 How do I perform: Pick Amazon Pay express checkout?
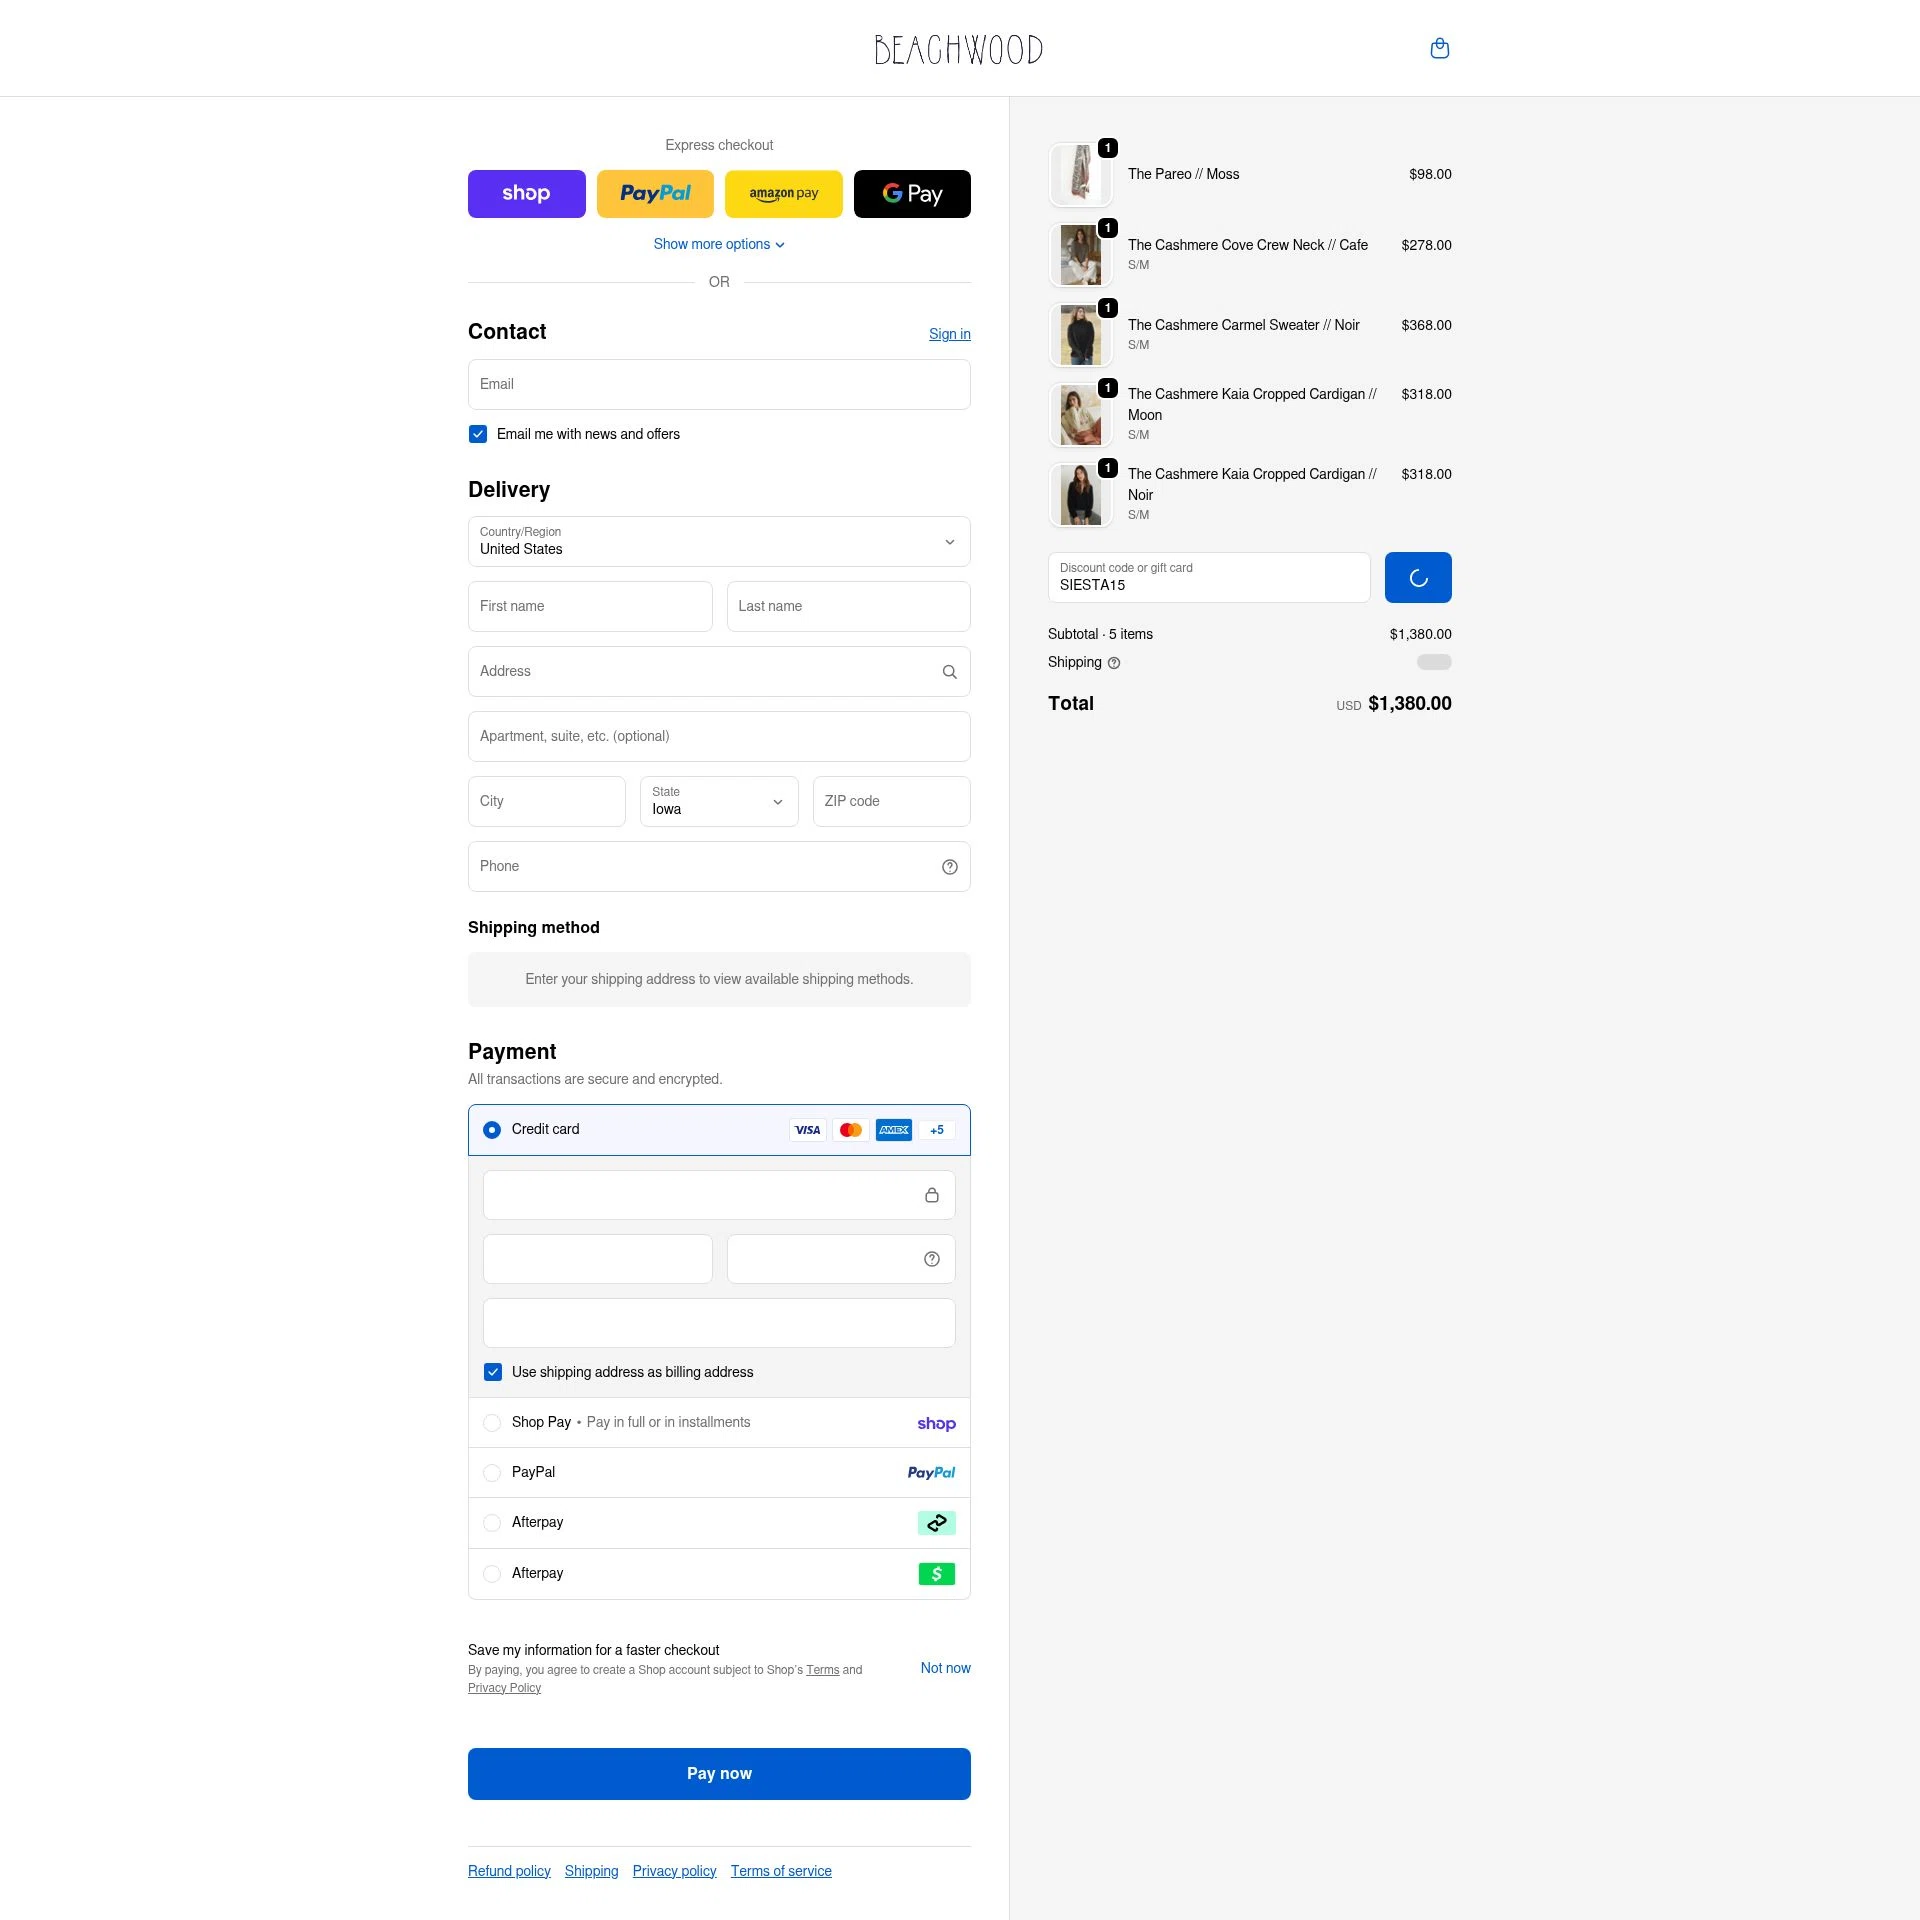coord(783,193)
